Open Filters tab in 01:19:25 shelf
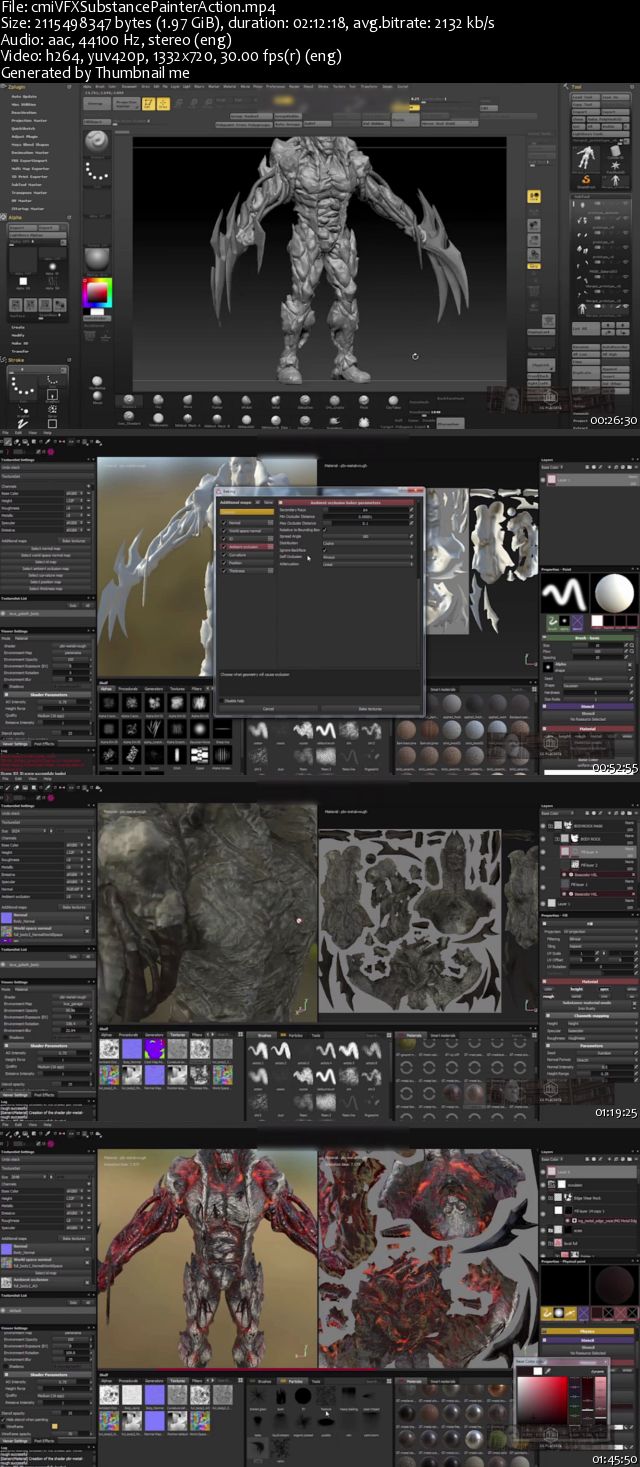The height and width of the screenshot is (1467, 640). click(197, 1034)
